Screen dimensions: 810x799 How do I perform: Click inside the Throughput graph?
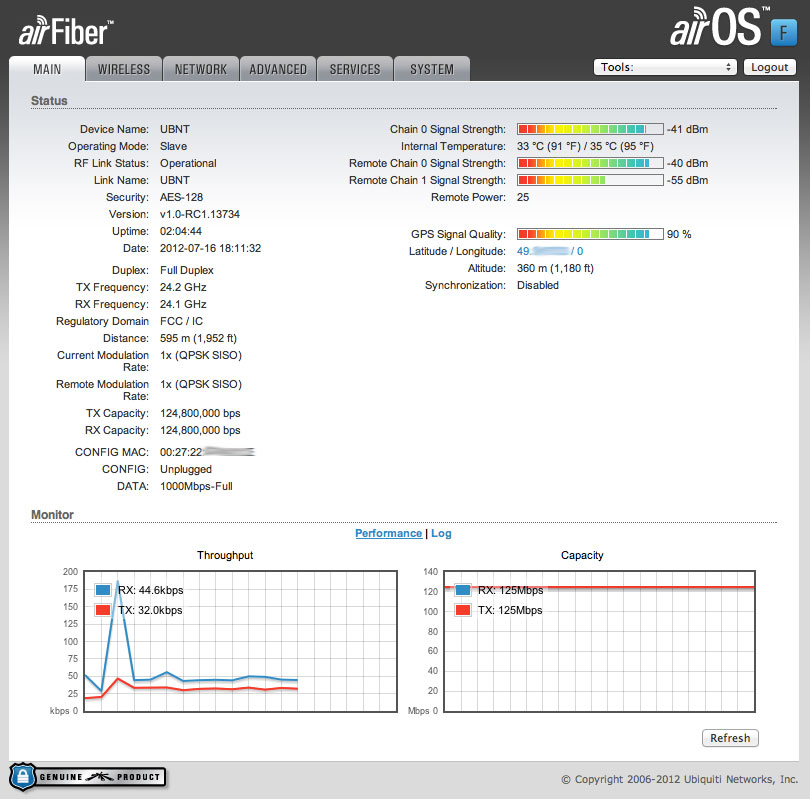click(240, 641)
